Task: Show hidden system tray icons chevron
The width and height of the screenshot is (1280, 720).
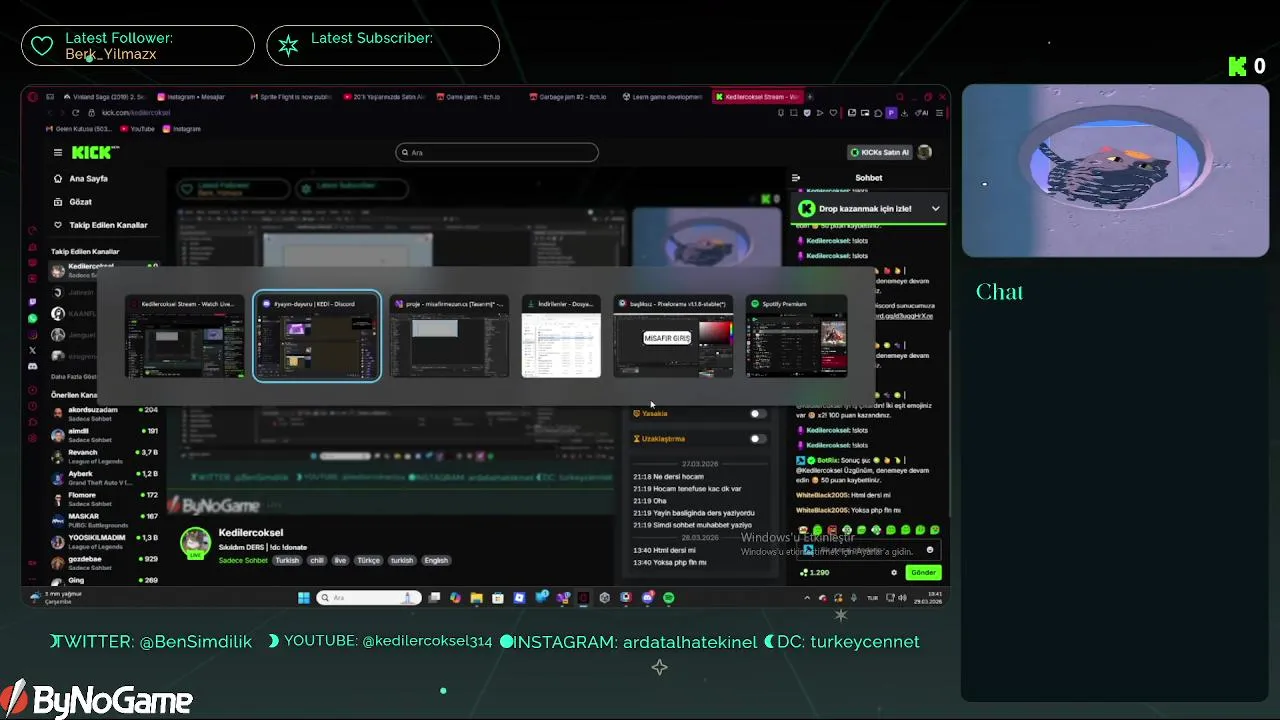Action: pyautogui.click(x=807, y=598)
